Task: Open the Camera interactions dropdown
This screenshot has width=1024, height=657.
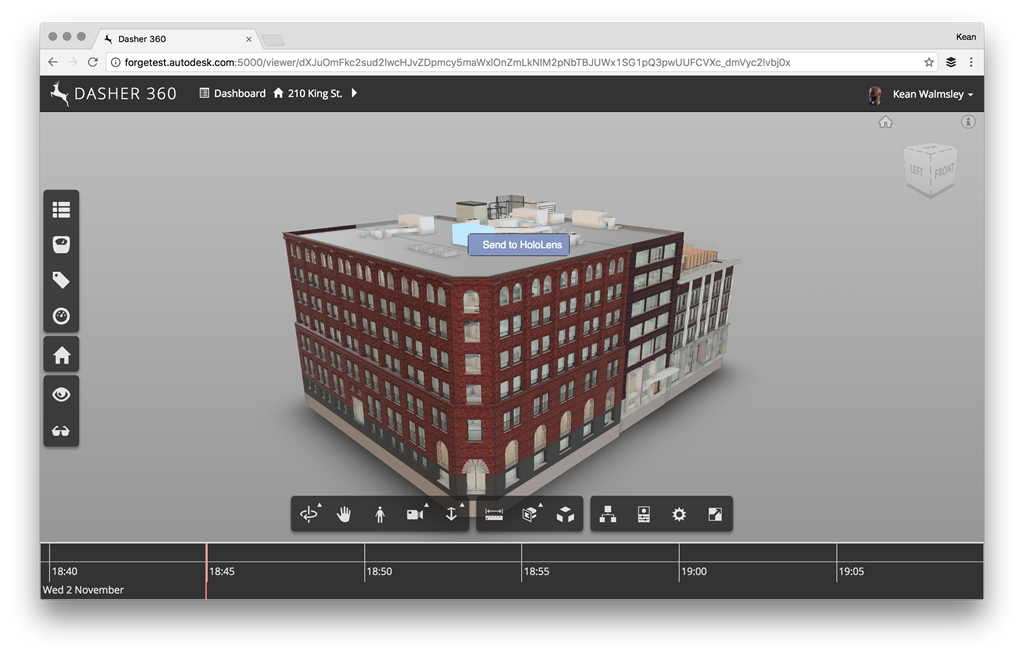Action: [415, 514]
